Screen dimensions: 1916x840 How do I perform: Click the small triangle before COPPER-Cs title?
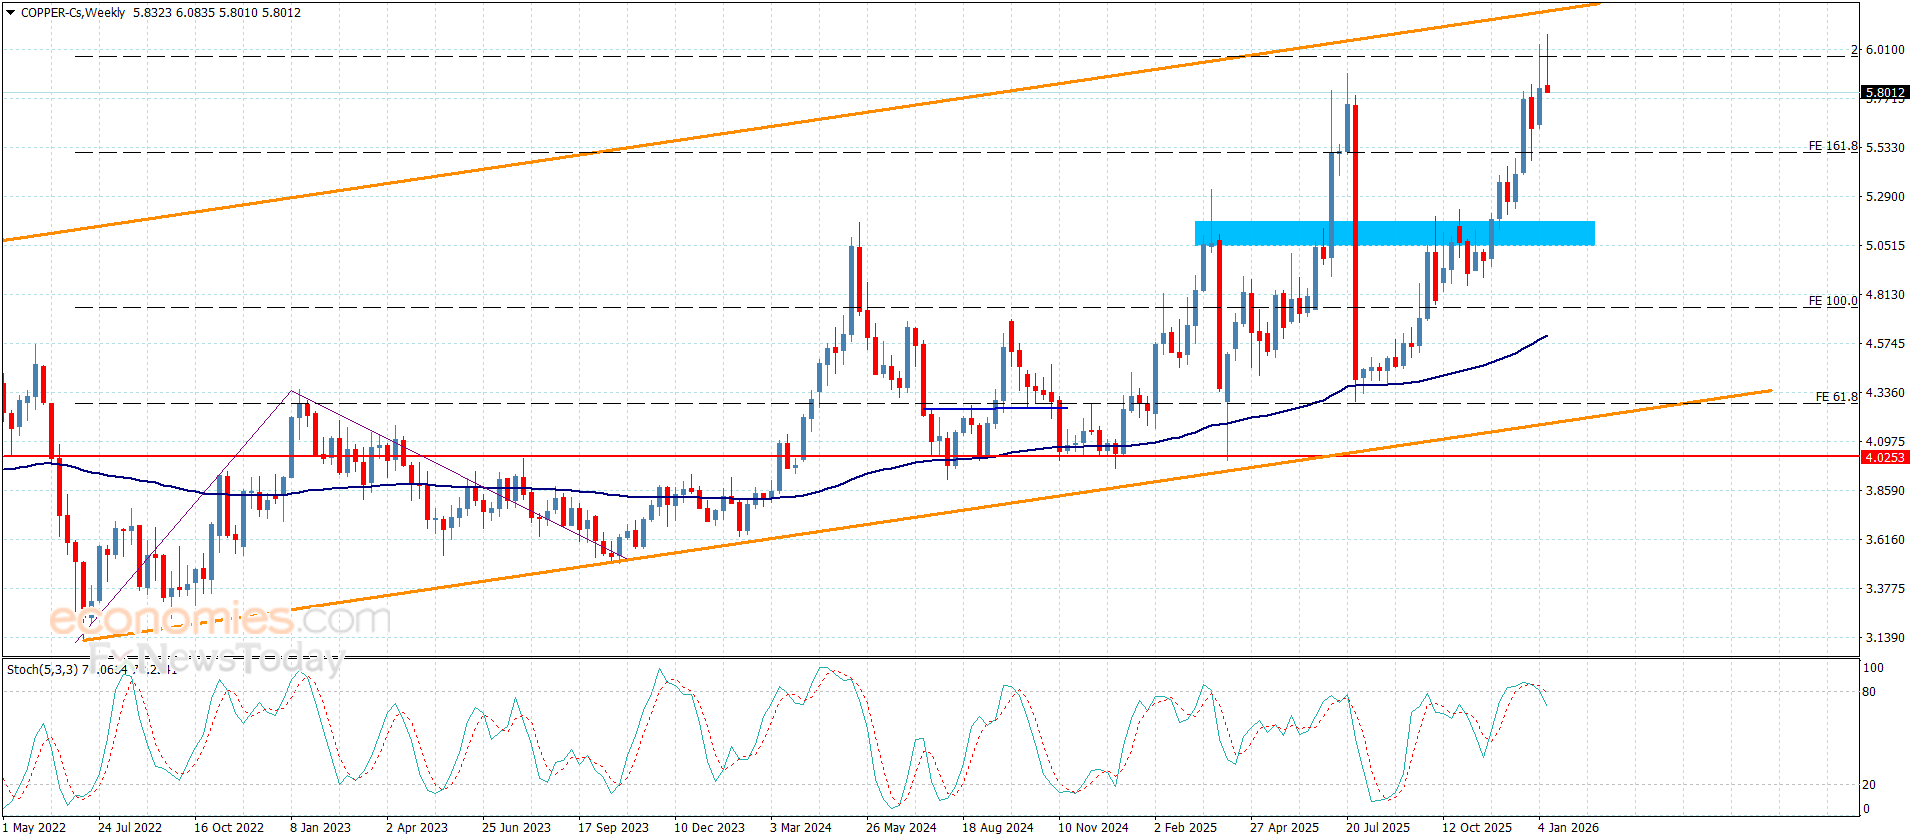[11, 13]
